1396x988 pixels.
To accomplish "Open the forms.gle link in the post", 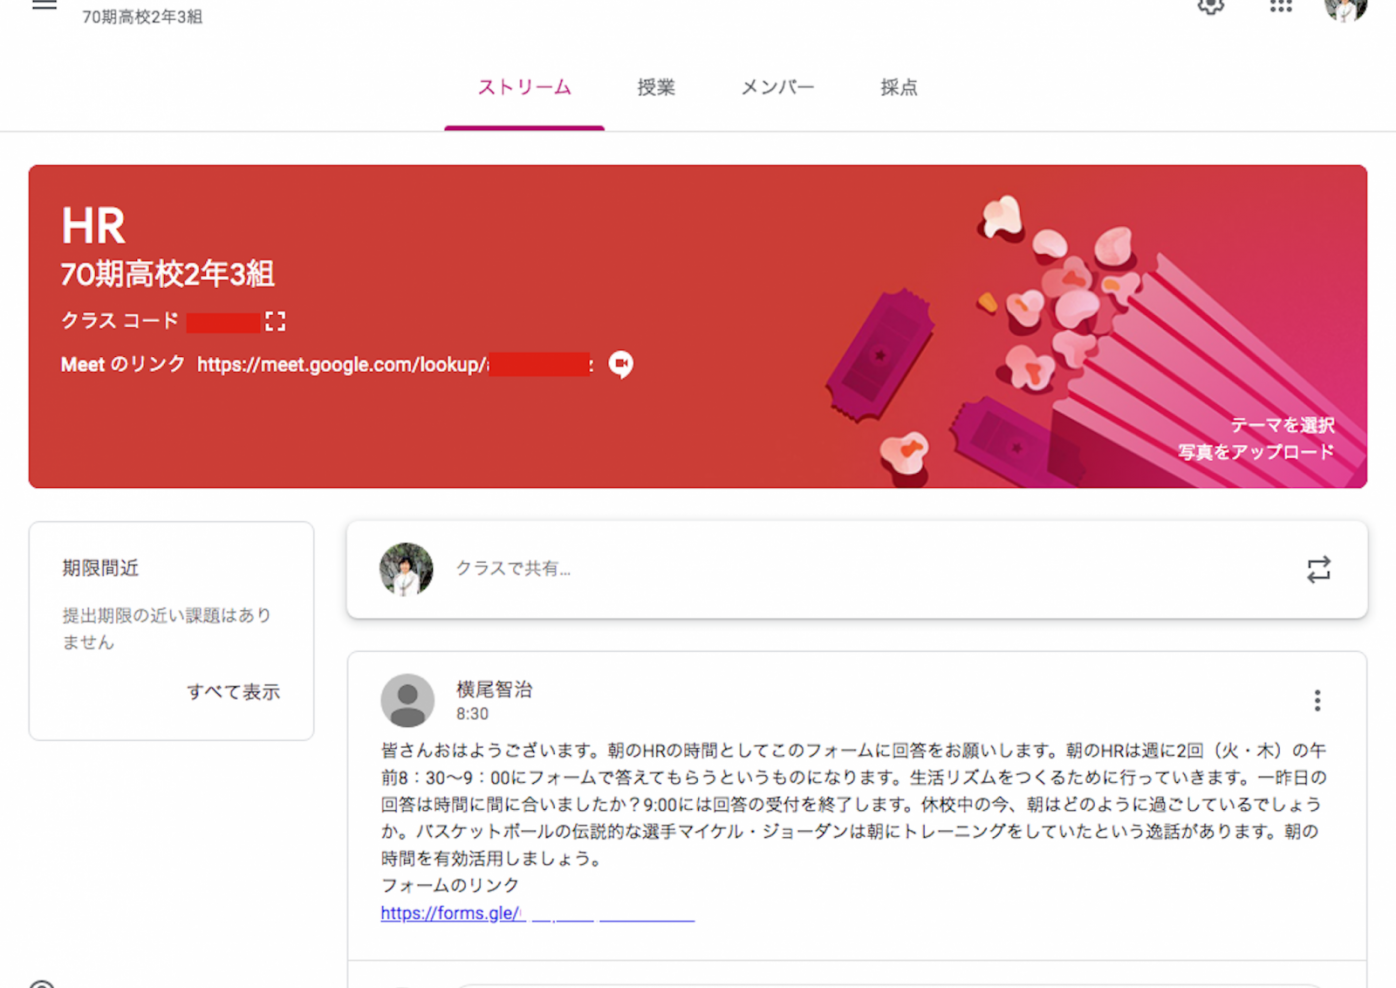I will pyautogui.click(x=452, y=913).
